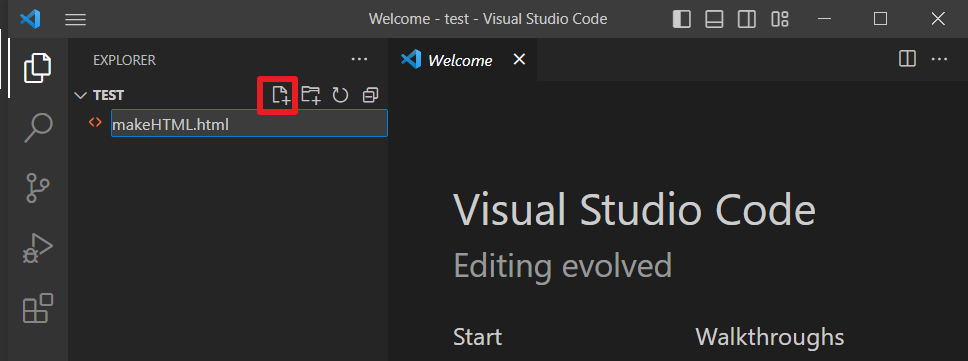Click the Visual Studio Code heading
Image resolution: width=968 pixels, height=361 pixels.
(635, 209)
